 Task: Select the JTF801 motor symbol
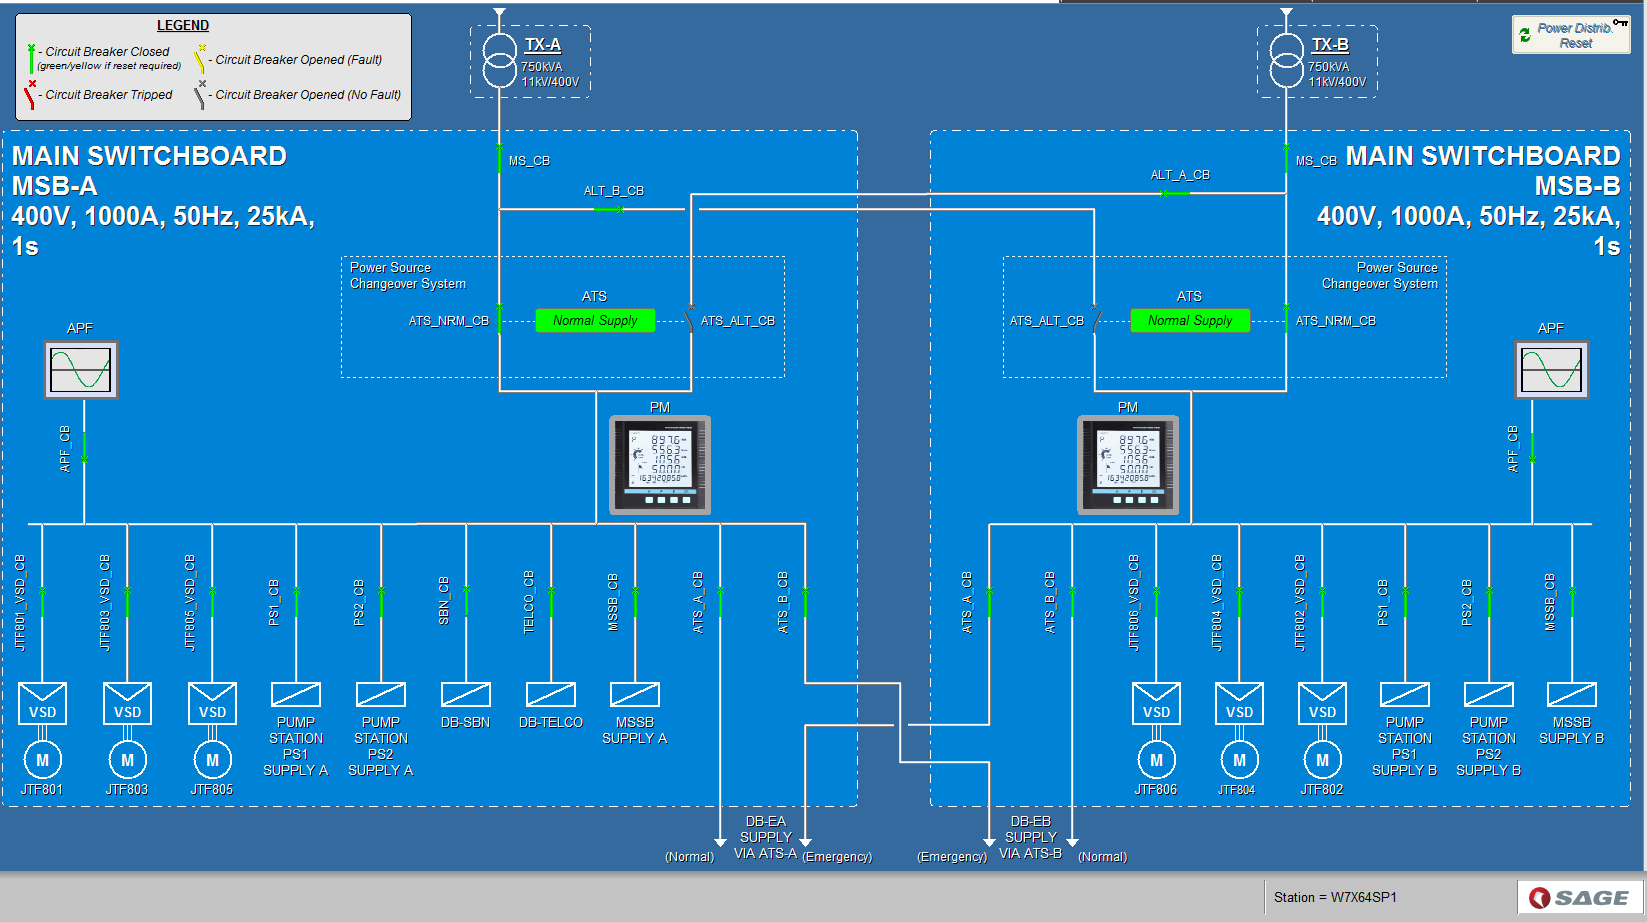[x=43, y=760]
